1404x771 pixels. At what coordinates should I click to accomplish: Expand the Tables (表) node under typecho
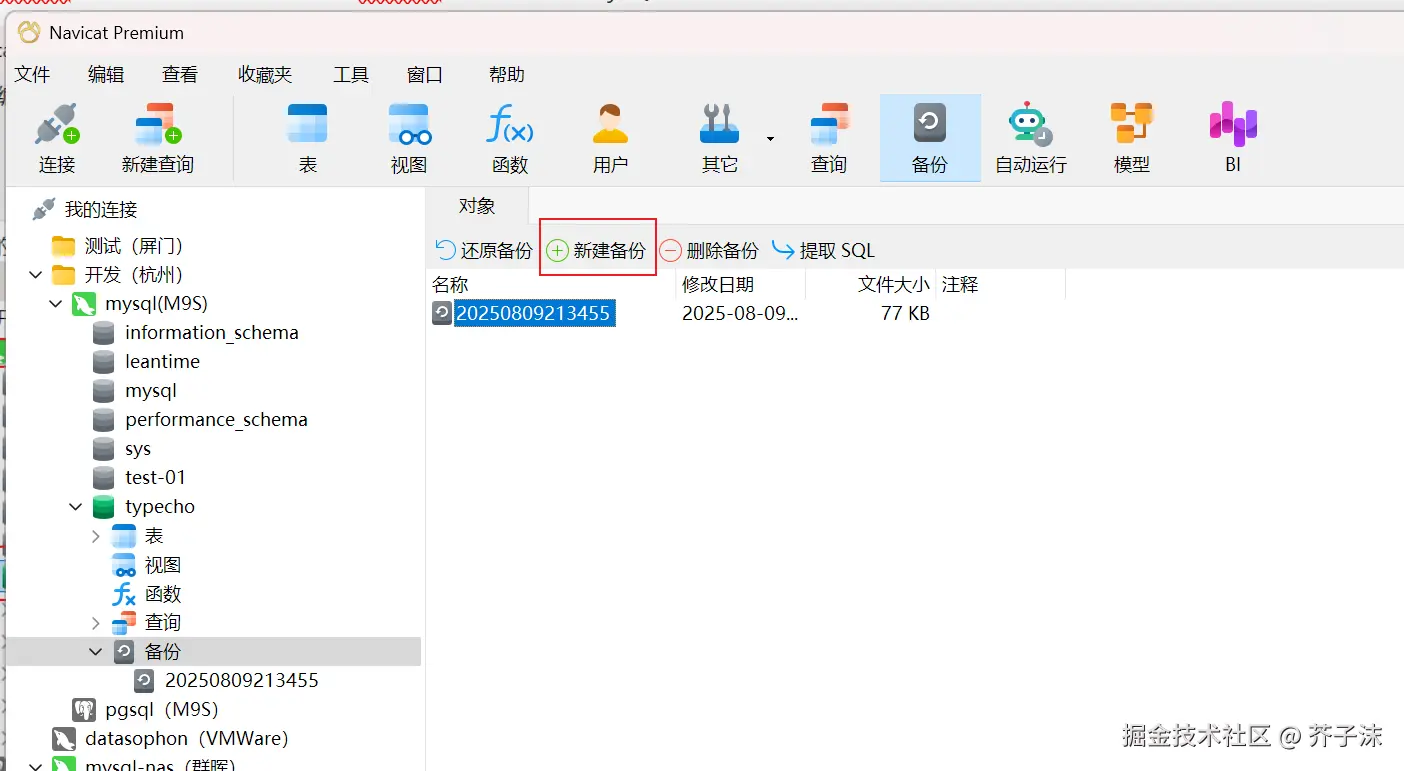pyautogui.click(x=96, y=536)
